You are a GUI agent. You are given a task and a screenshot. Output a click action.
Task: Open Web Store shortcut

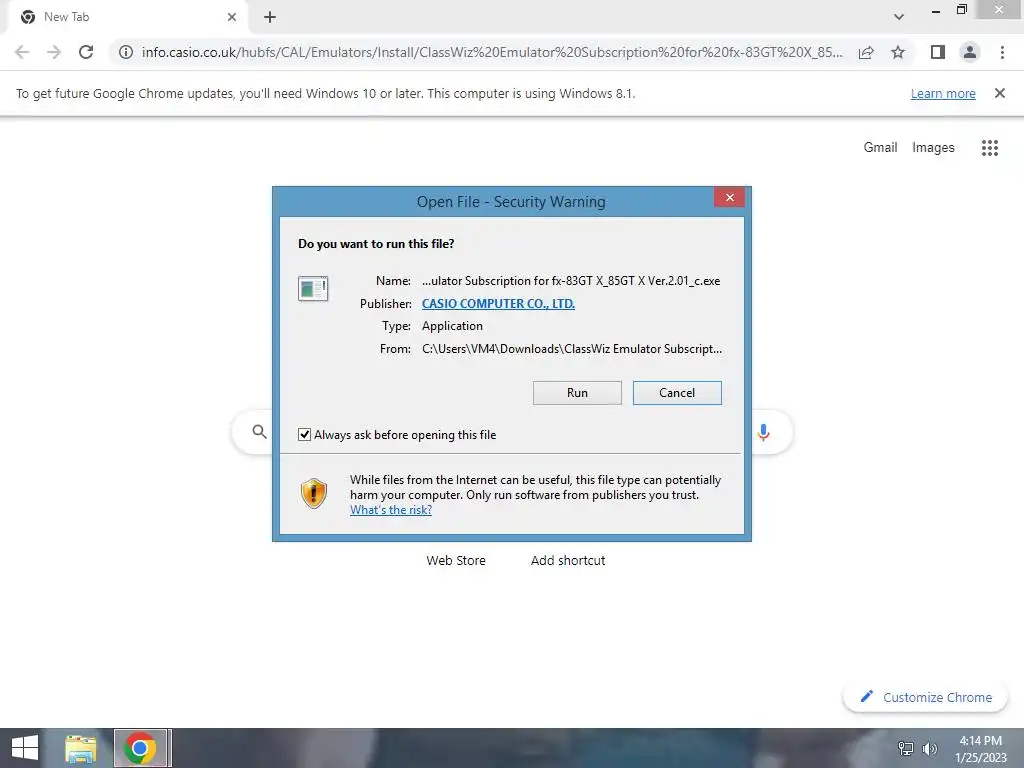point(456,560)
